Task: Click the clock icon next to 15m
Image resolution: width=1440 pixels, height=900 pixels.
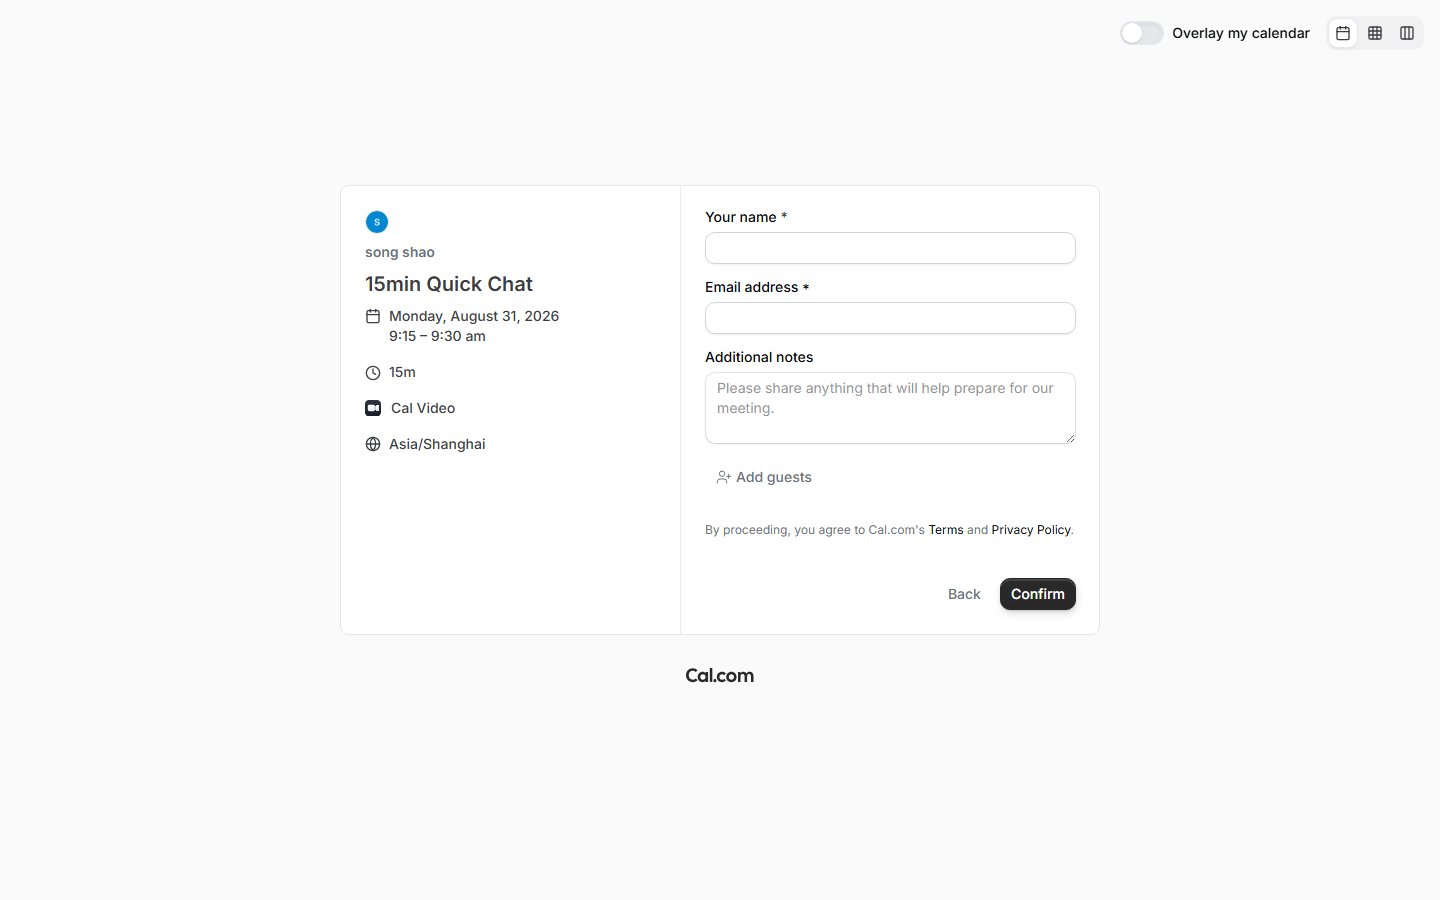Action: click(x=373, y=372)
